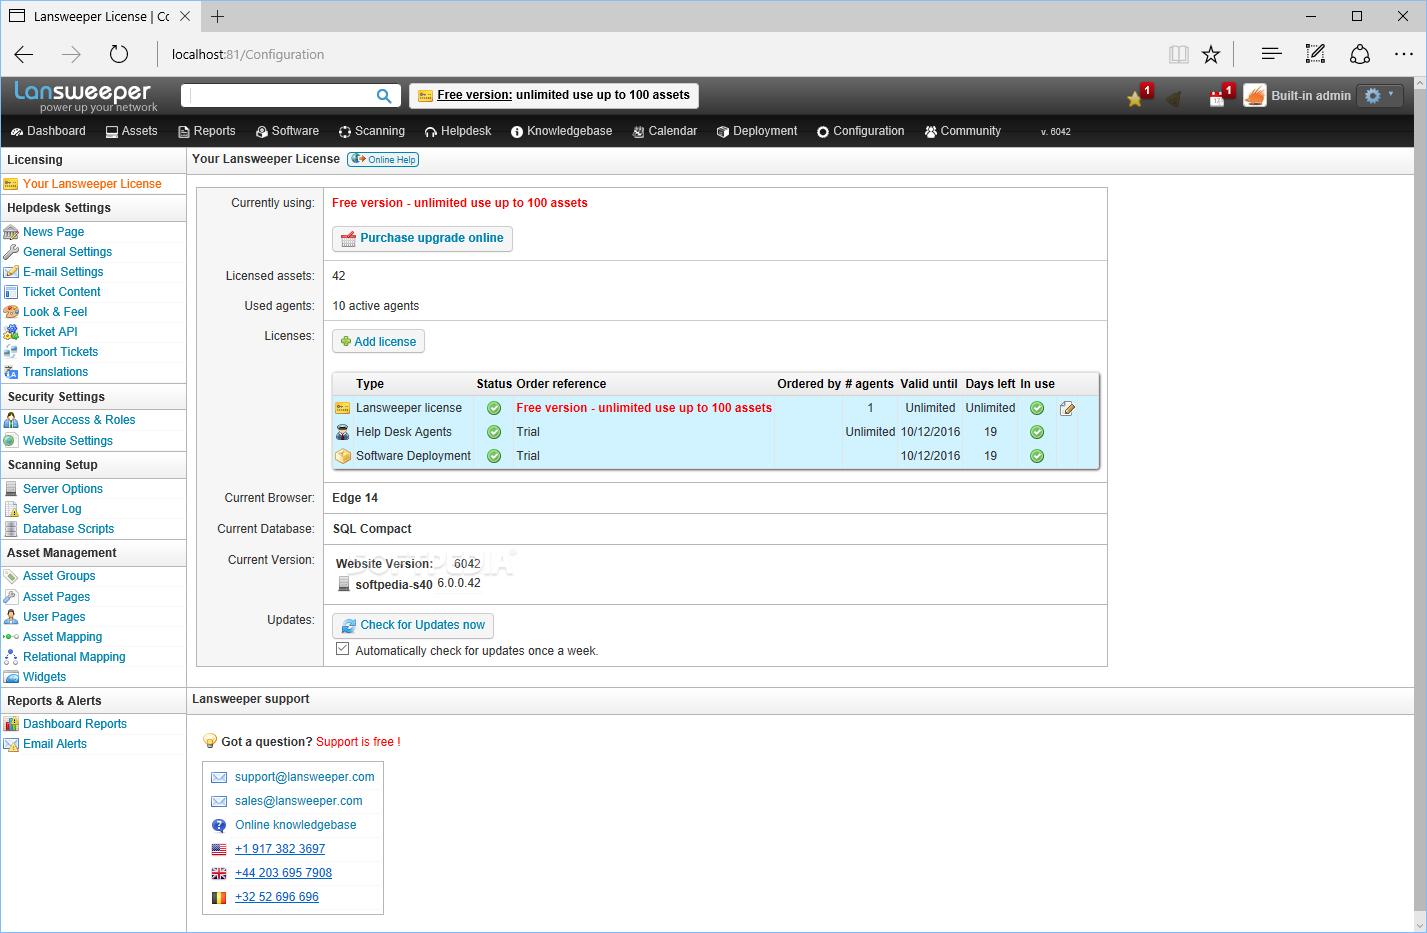Open the Reports menu
Image resolution: width=1427 pixels, height=933 pixels.
pyautogui.click(x=207, y=131)
